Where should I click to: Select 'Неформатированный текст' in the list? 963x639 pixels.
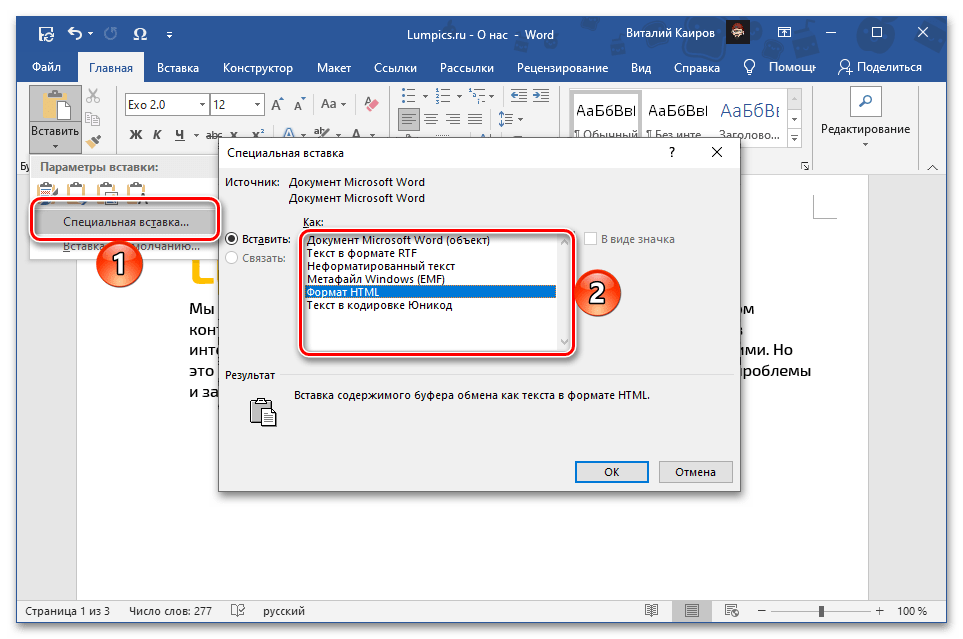[x=381, y=266]
